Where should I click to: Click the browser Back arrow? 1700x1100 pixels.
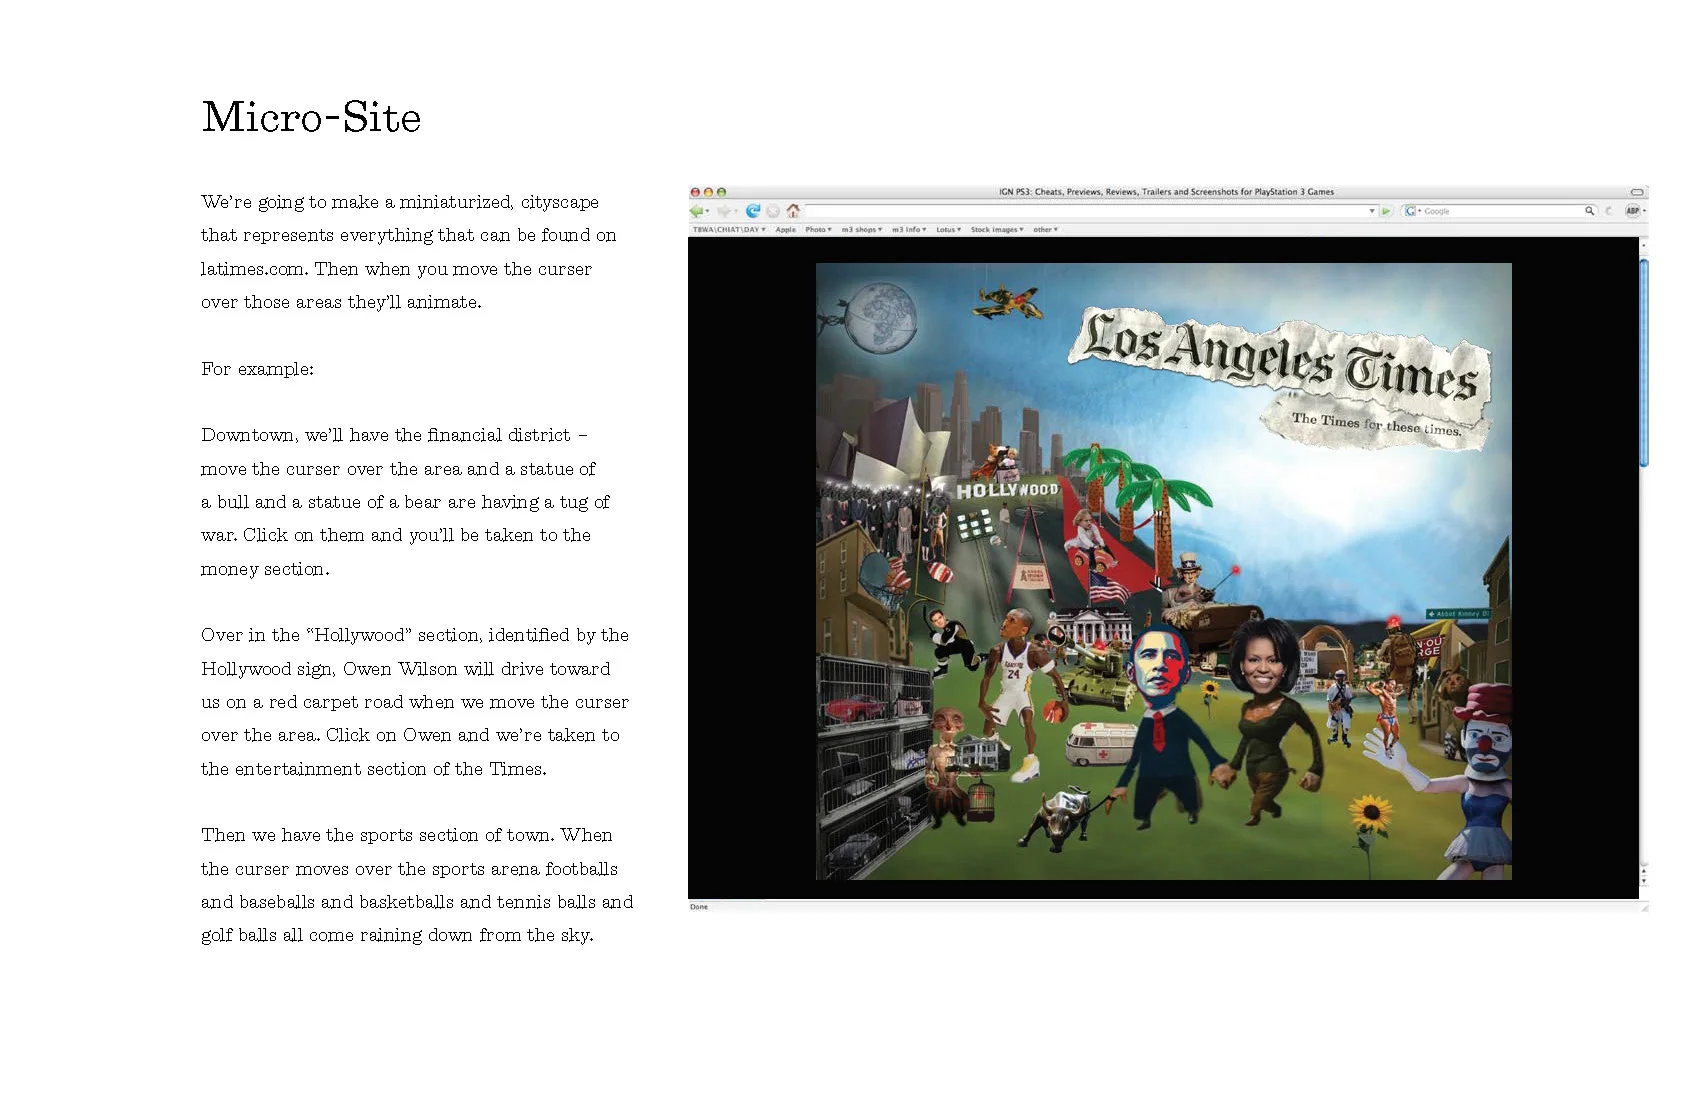(697, 211)
